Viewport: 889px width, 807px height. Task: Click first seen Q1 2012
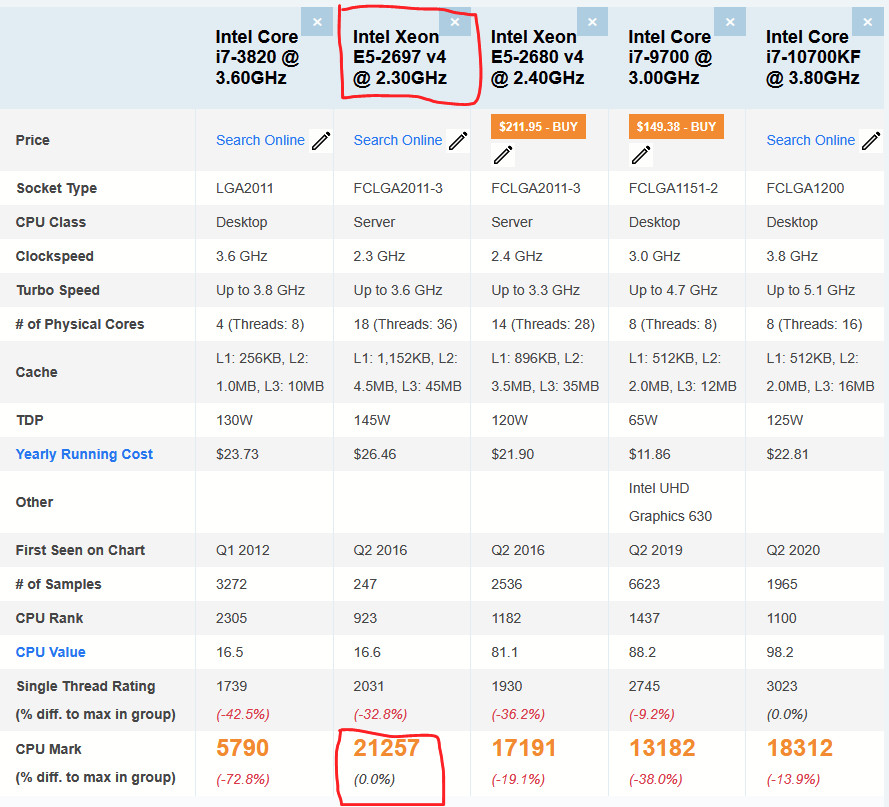point(243,550)
